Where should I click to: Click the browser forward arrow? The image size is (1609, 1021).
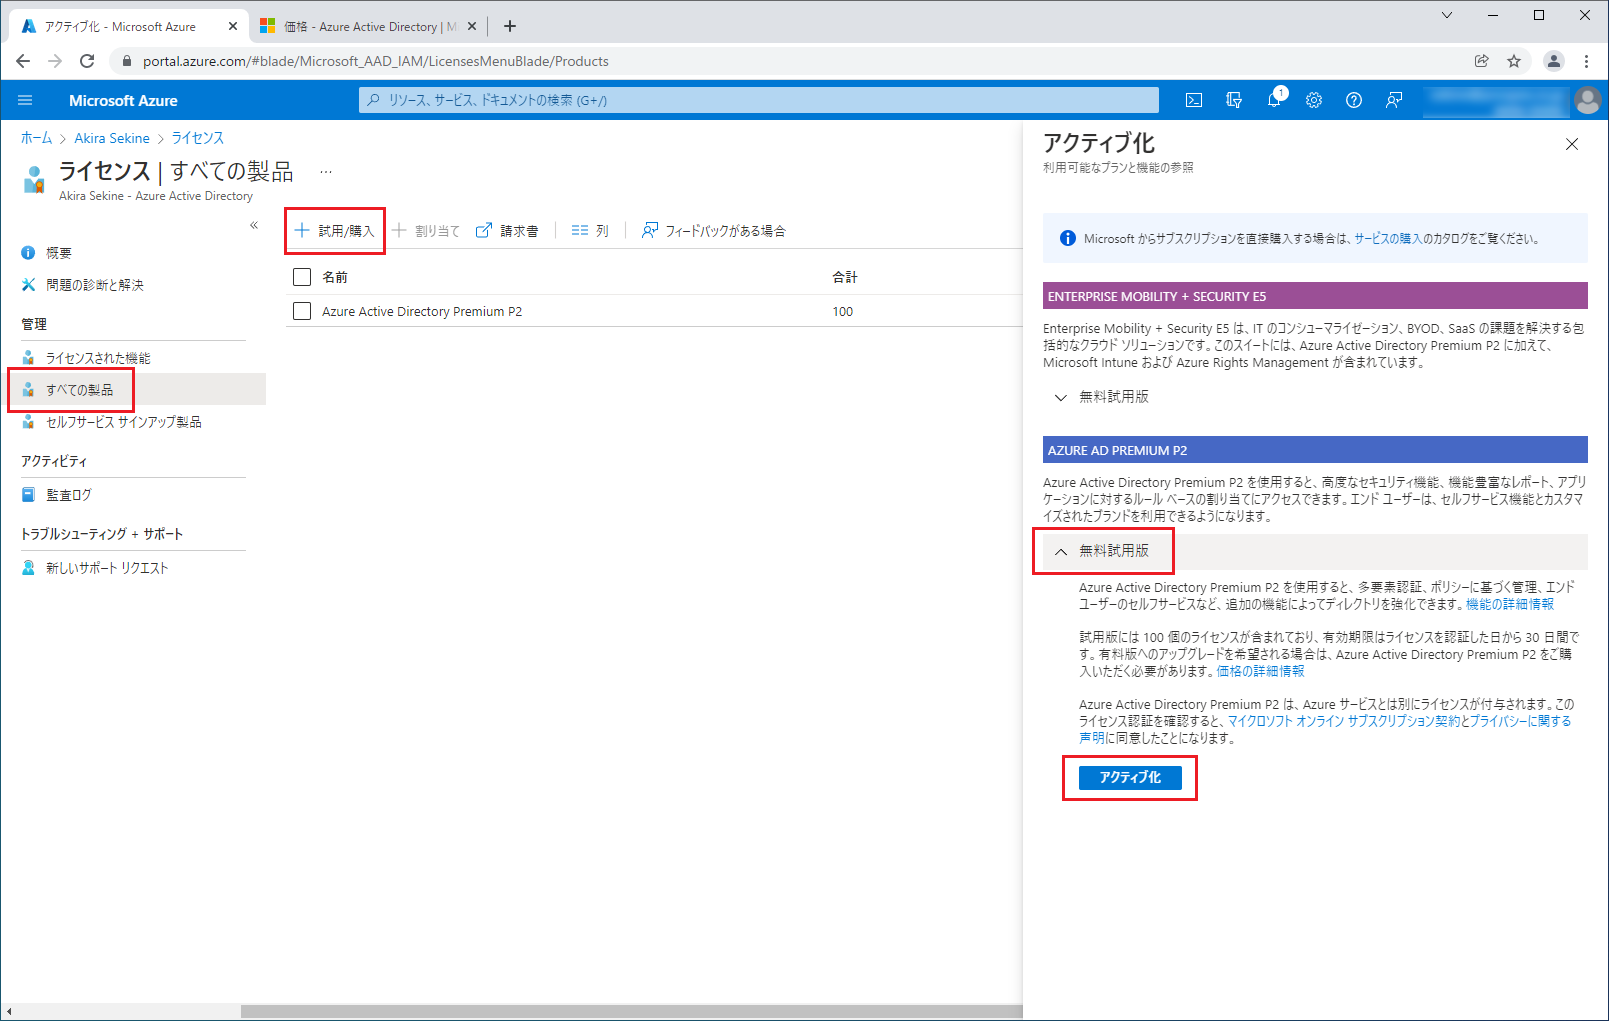coord(55,61)
